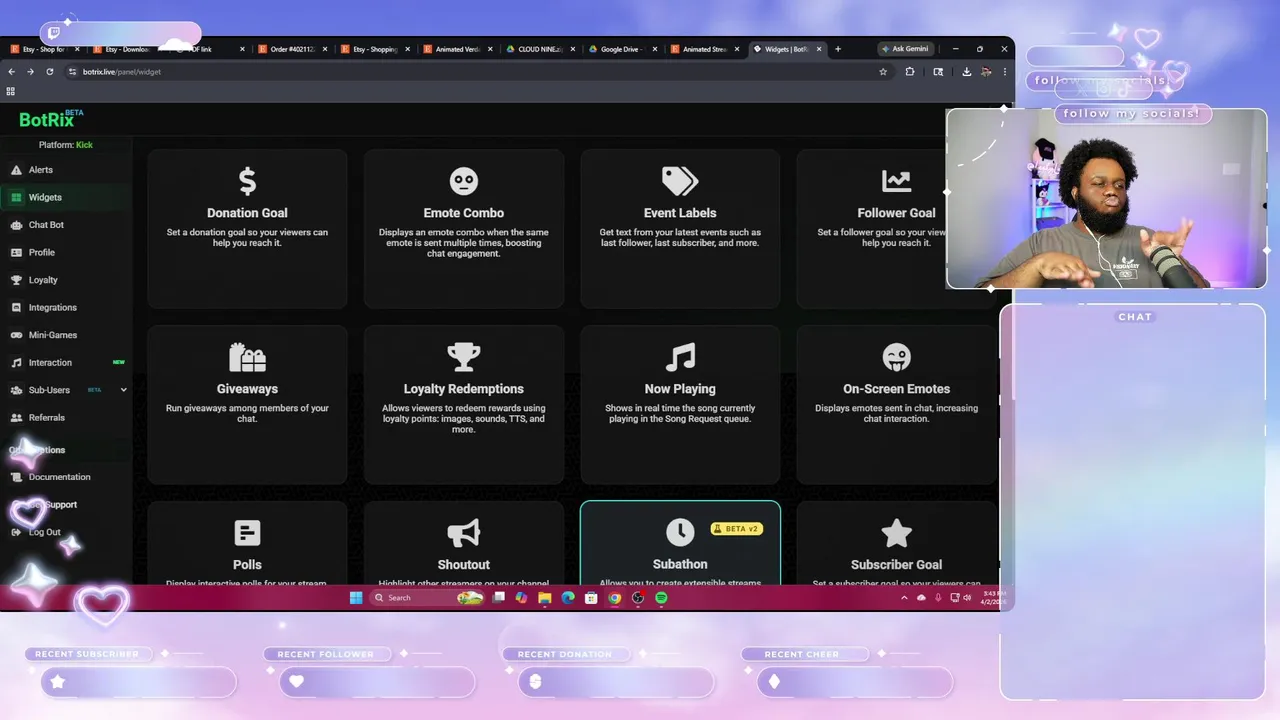This screenshot has height=720, width=1280.
Task: Click the Subathon BETA v2 badge
Action: coord(737,528)
